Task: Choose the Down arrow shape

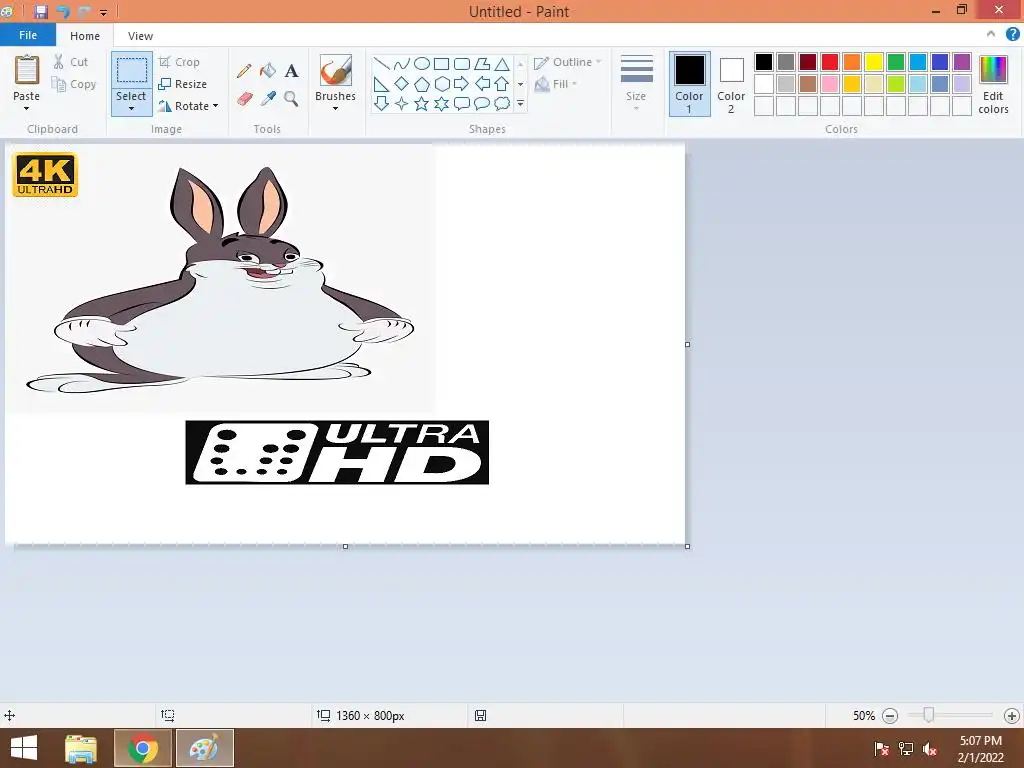Action: point(381,103)
